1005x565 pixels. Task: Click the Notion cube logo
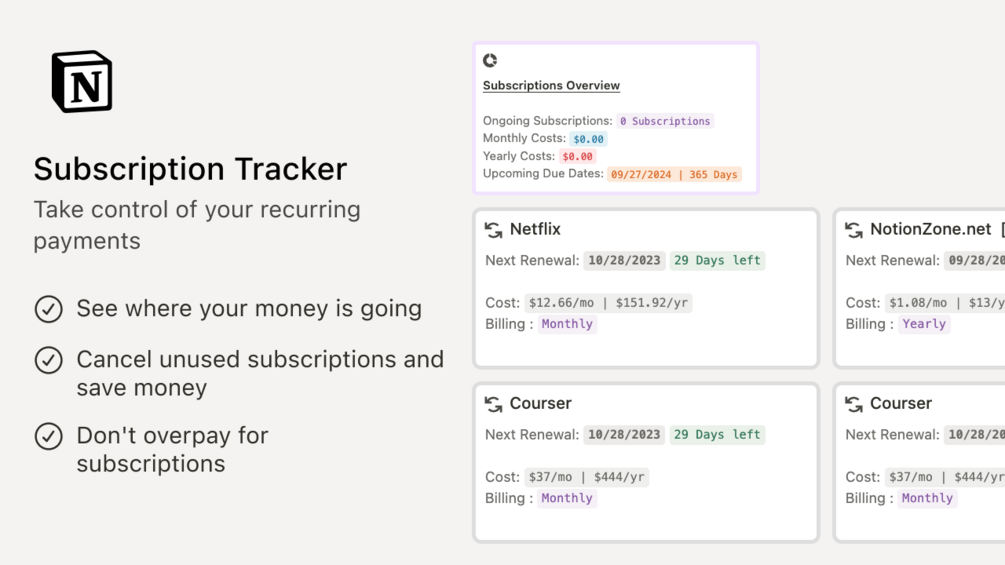(x=82, y=81)
